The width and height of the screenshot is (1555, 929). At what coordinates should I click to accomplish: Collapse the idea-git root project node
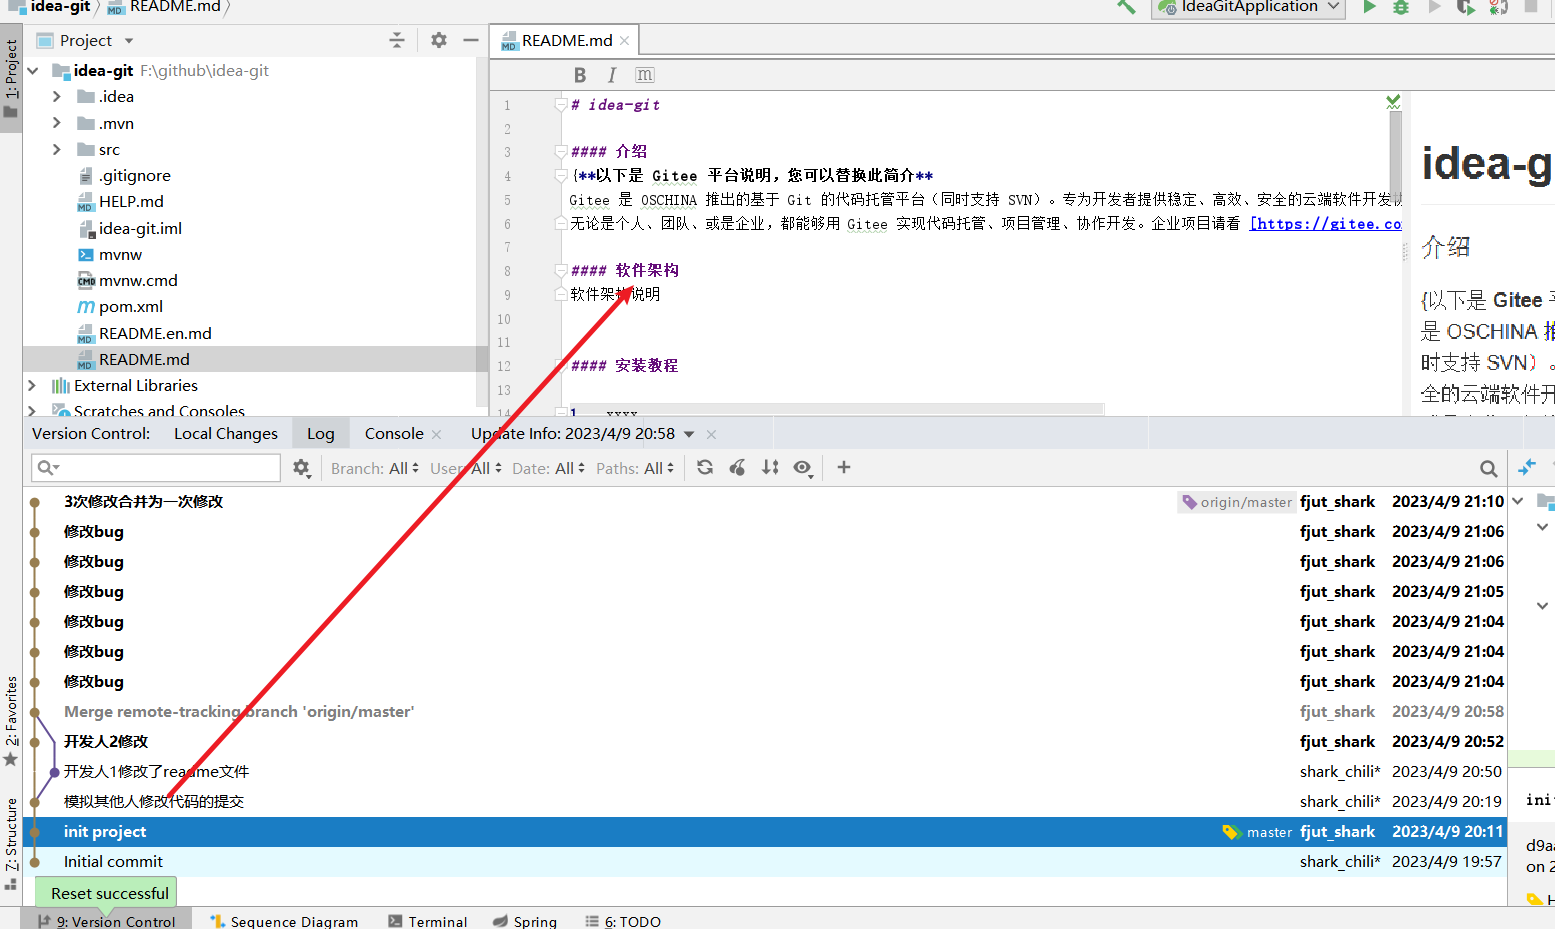point(33,70)
